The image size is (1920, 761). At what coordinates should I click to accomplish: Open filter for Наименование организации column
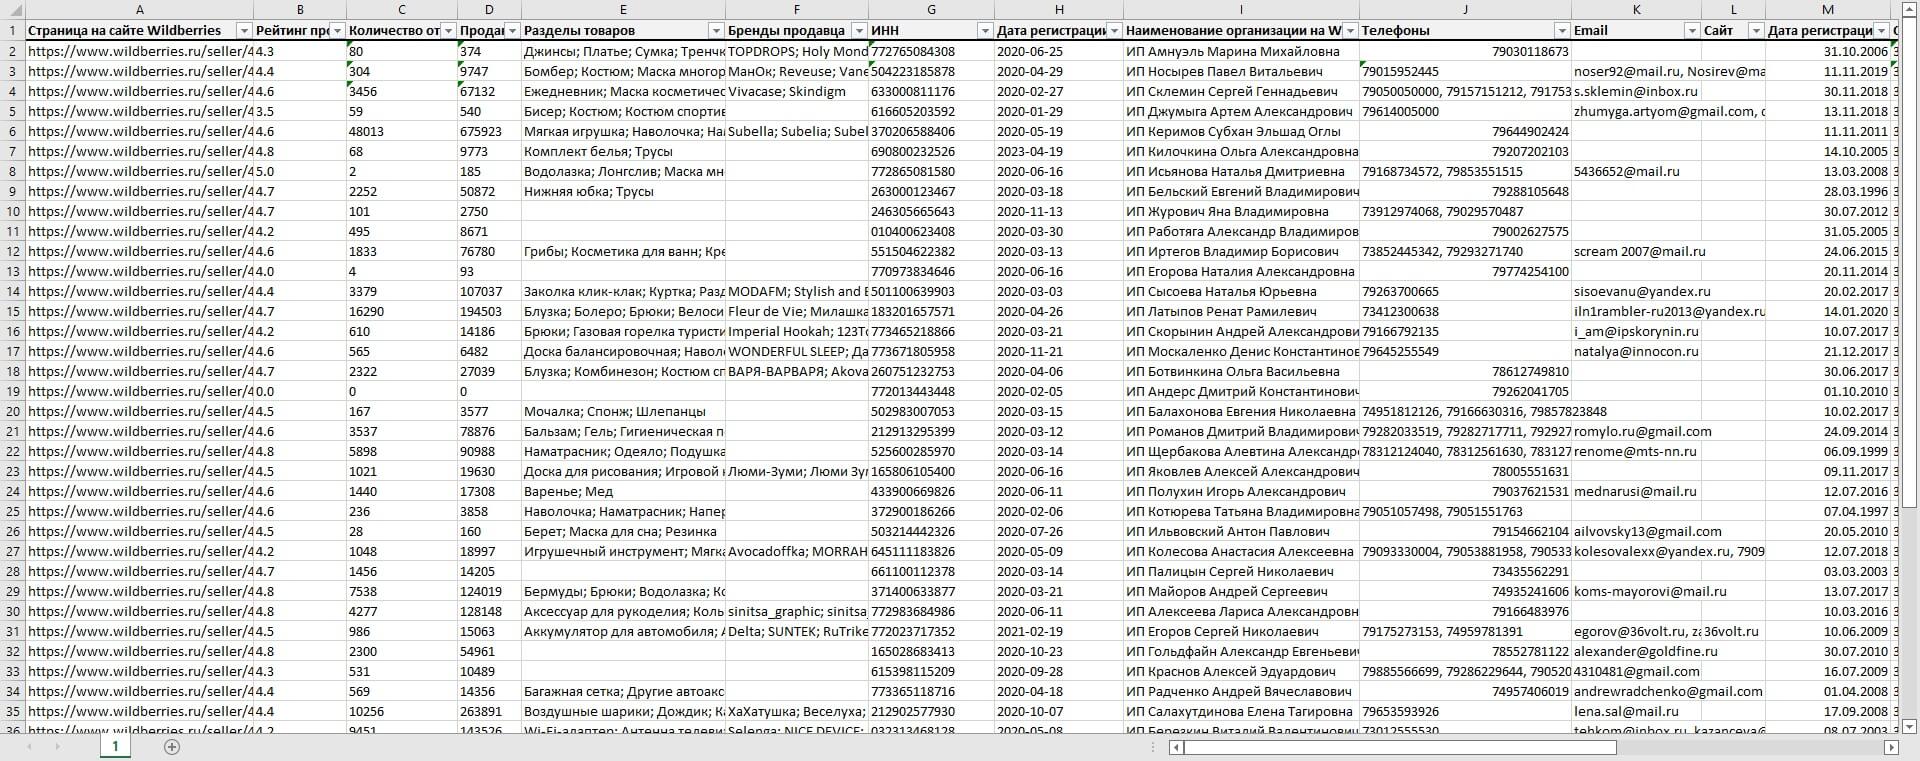coord(1350,31)
